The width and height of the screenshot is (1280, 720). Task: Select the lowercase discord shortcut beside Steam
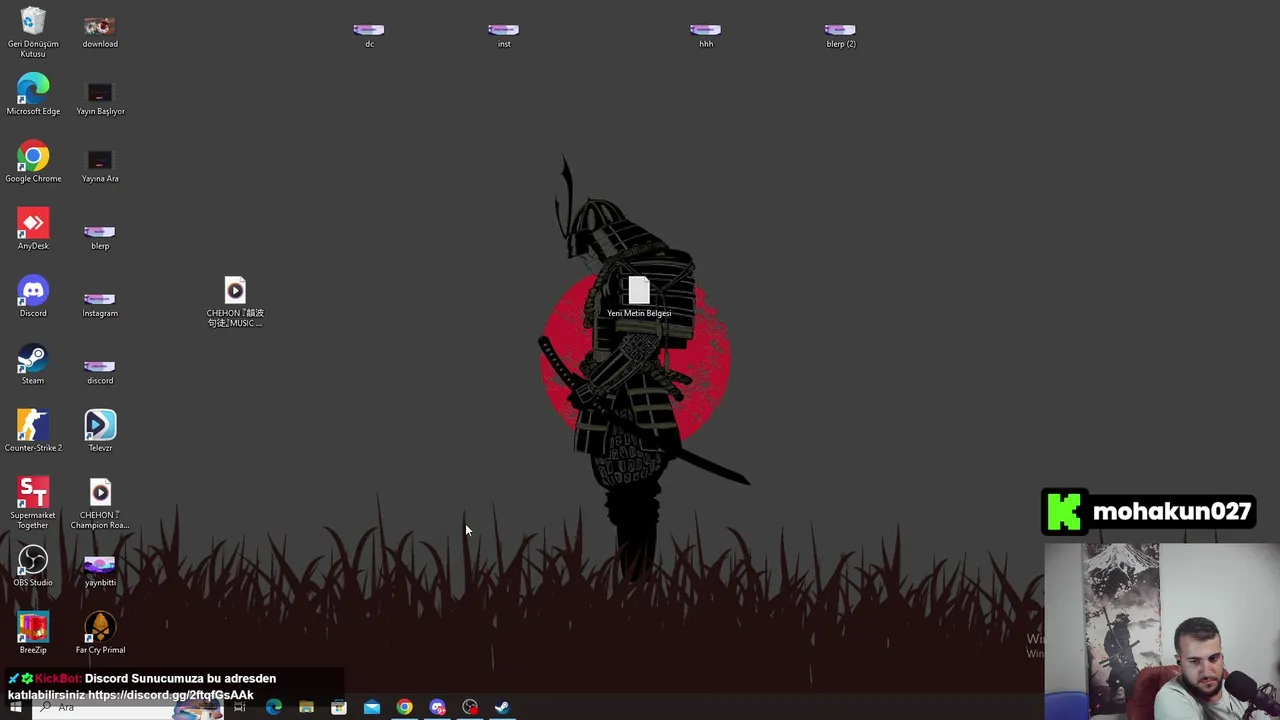click(x=100, y=371)
